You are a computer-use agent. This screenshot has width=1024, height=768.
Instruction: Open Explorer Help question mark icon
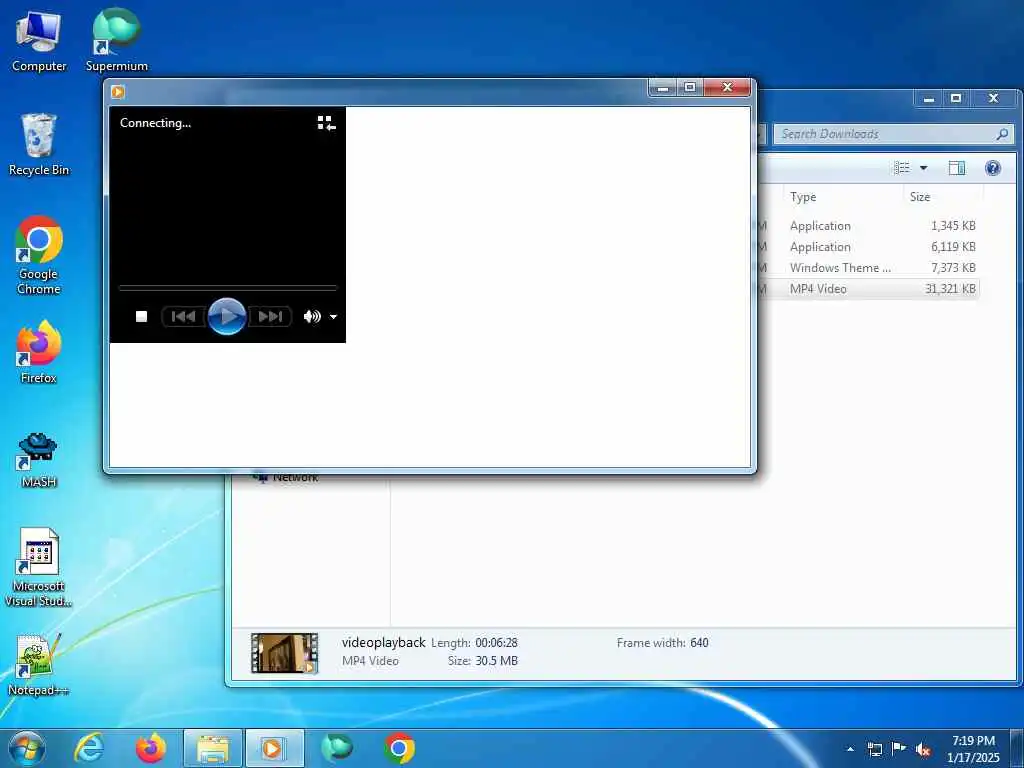click(993, 168)
